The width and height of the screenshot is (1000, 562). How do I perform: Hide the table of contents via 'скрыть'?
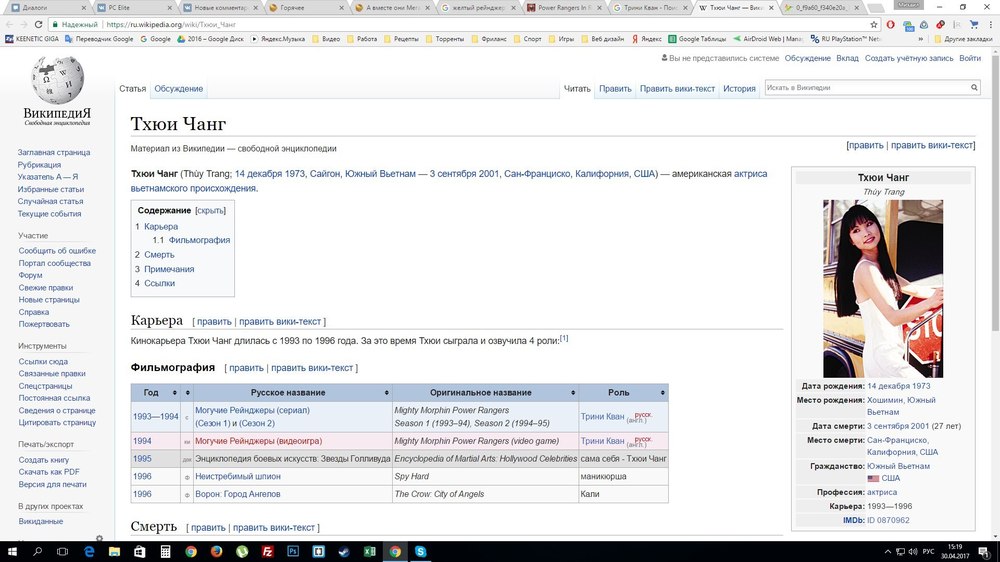tap(210, 211)
